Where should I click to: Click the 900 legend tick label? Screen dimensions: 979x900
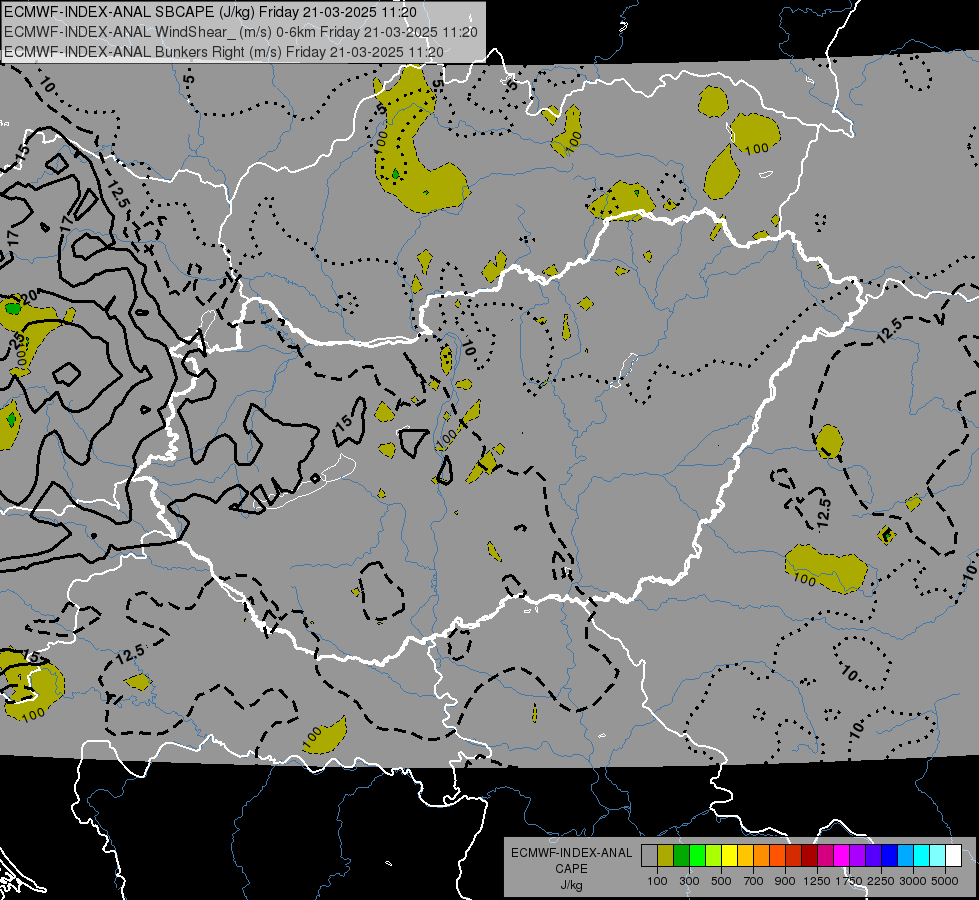tap(785, 881)
